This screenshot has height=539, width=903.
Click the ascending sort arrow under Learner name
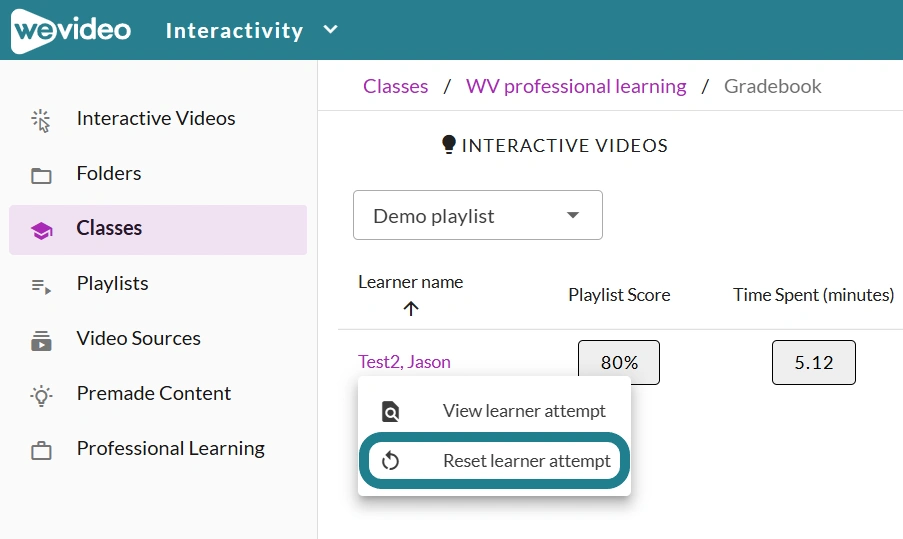click(x=411, y=309)
